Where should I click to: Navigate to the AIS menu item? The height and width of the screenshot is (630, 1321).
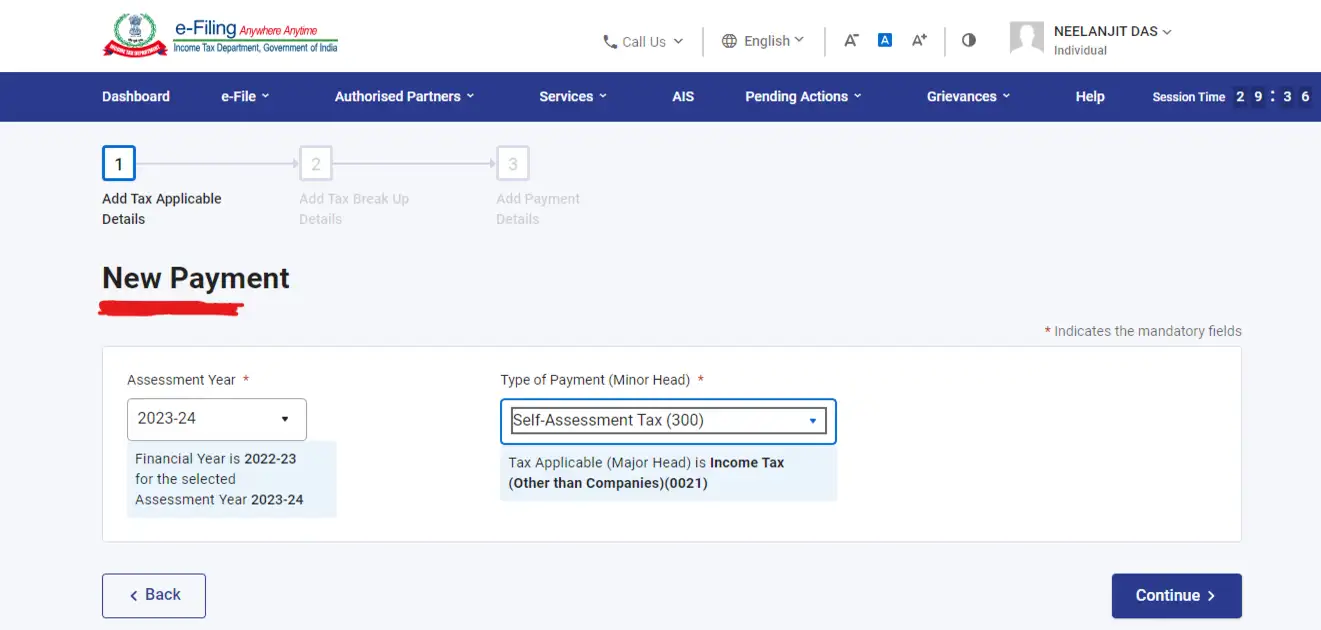tap(683, 96)
